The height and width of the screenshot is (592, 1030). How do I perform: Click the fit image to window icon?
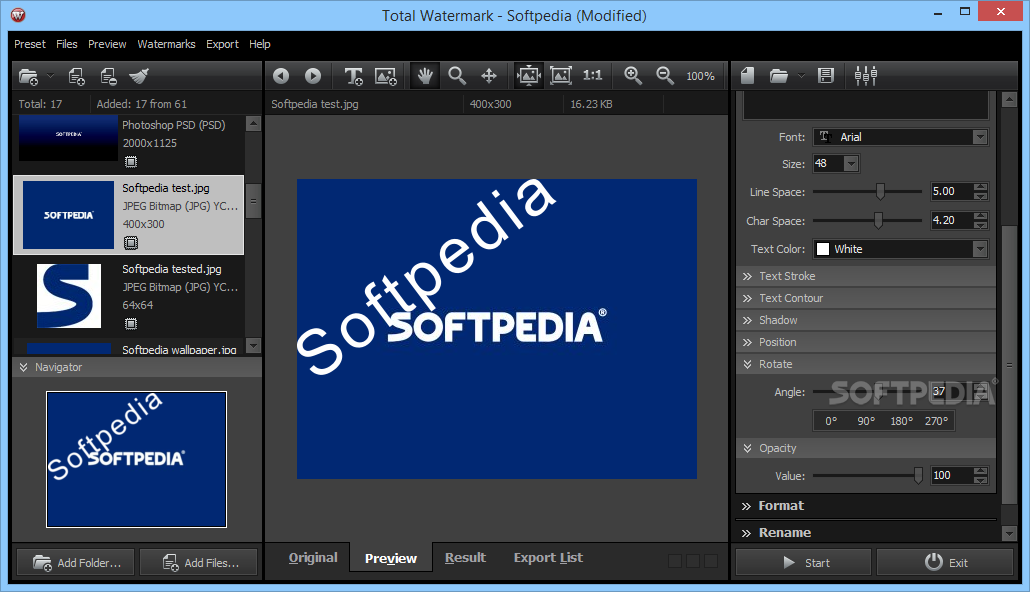point(529,76)
